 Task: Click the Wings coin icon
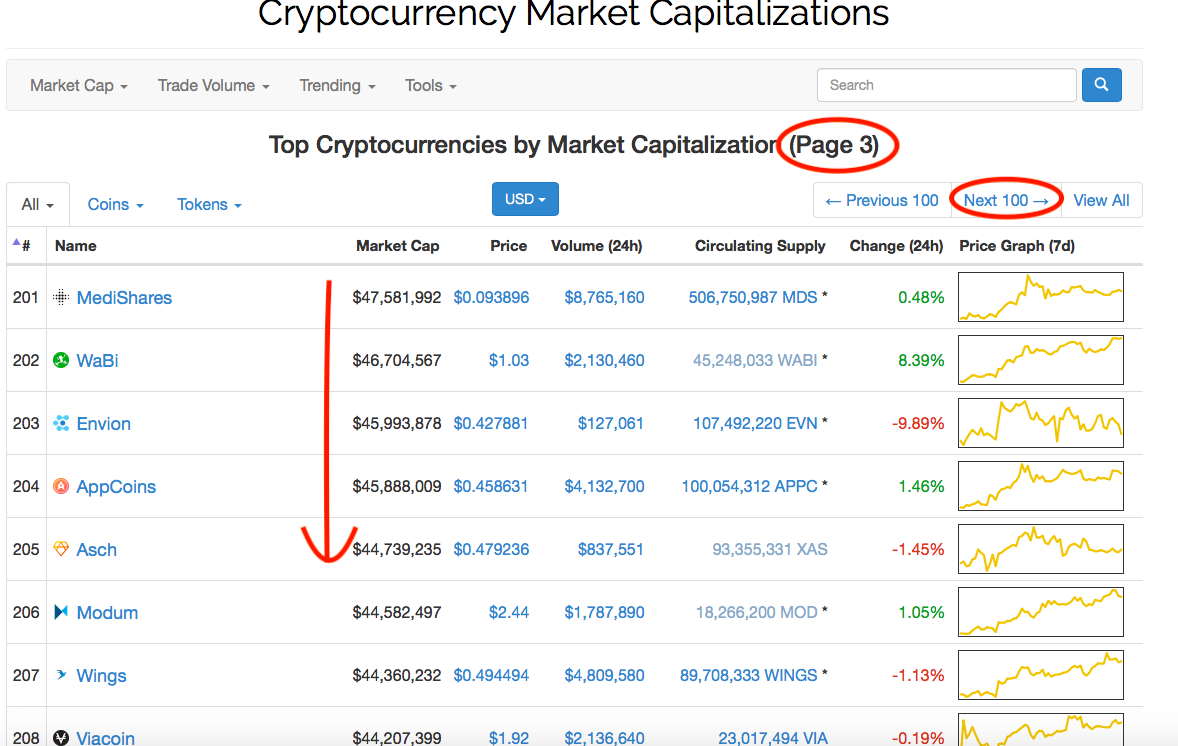[x=61, y=675]
